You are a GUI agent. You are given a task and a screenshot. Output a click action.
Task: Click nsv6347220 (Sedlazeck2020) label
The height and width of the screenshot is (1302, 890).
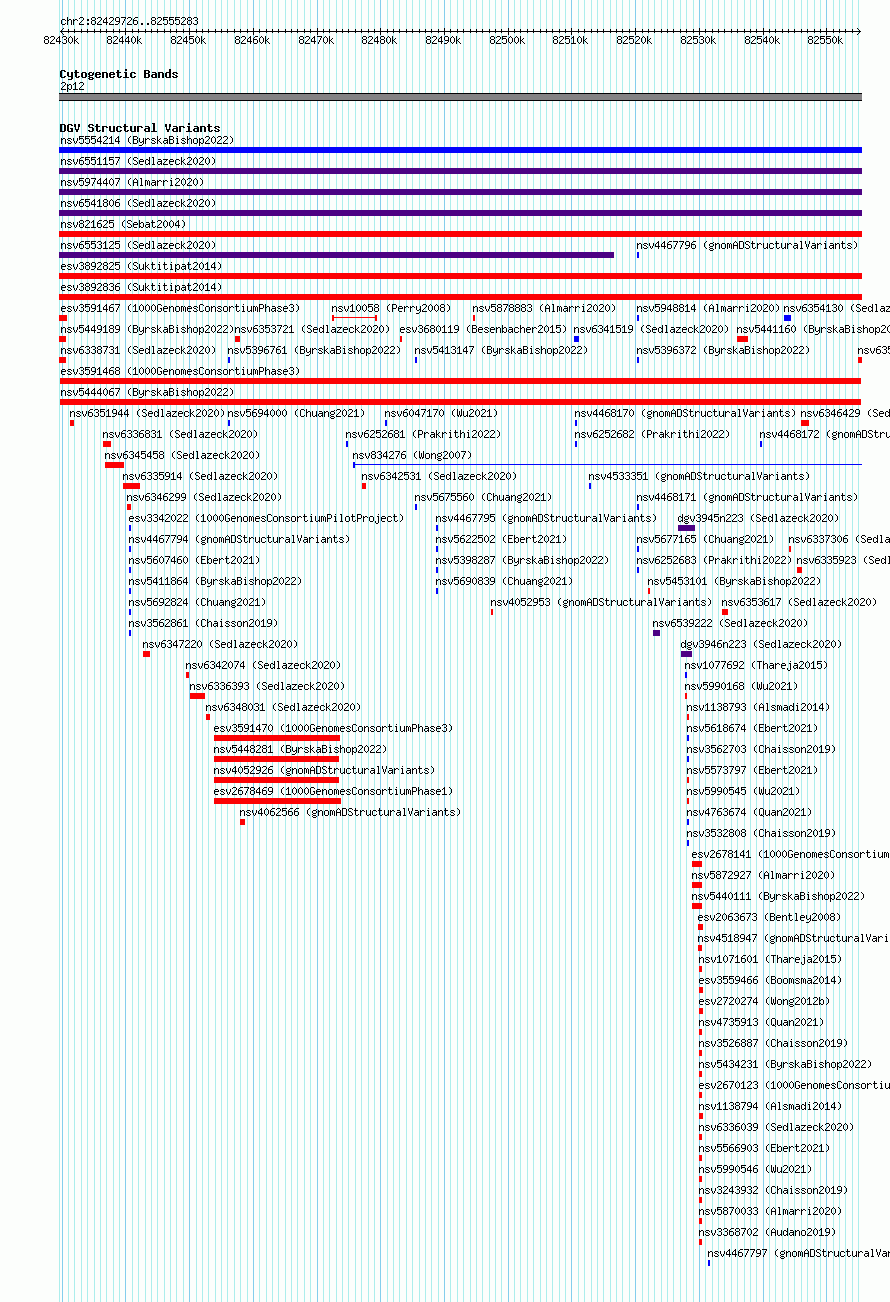click(220, 645)
